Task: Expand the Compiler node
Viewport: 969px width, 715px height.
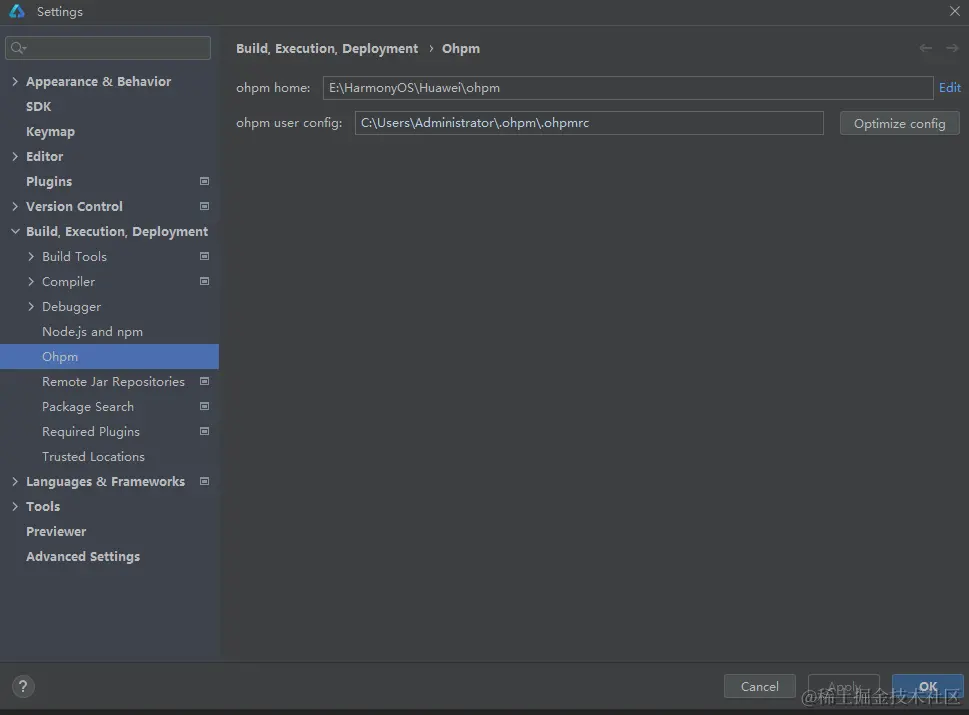Action: (x=31, y=281)
